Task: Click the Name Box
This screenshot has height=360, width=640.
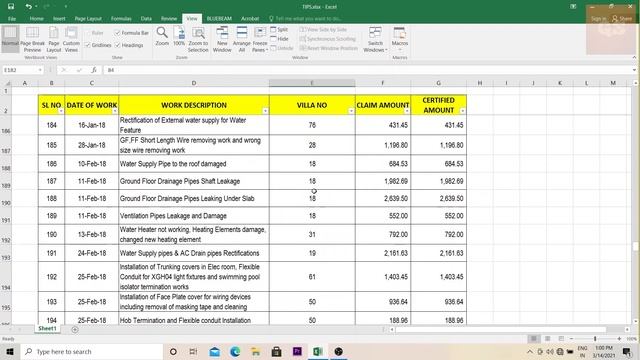Action: pos(22,70)
